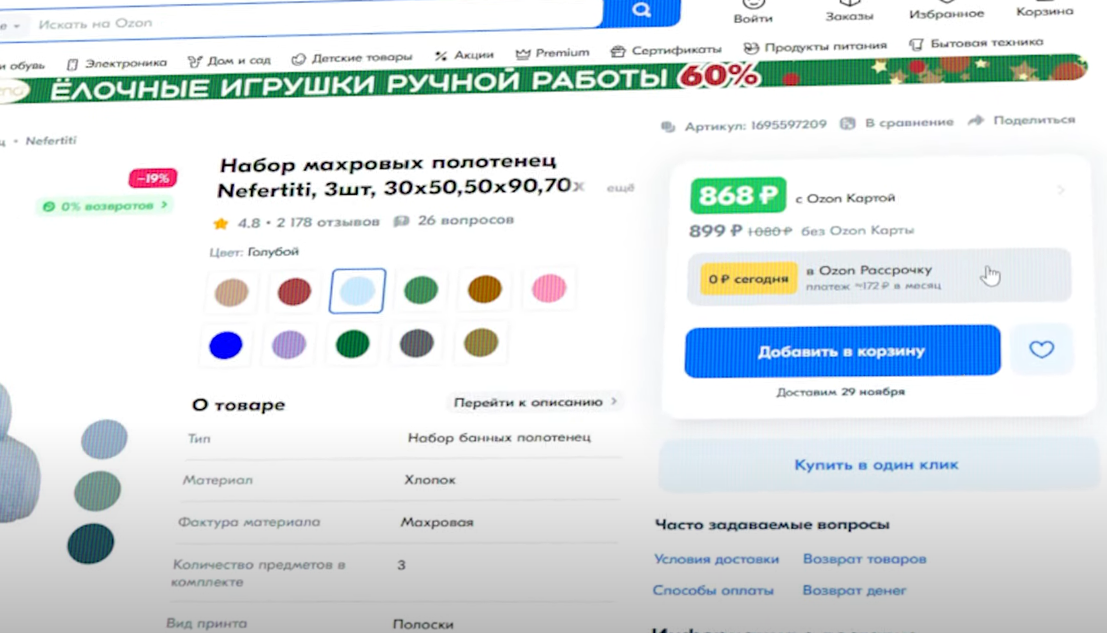The width and height of the screenshot is (1107, 633).
Task: Select the gray-green towel thumbnail
Action: point(97,490)
